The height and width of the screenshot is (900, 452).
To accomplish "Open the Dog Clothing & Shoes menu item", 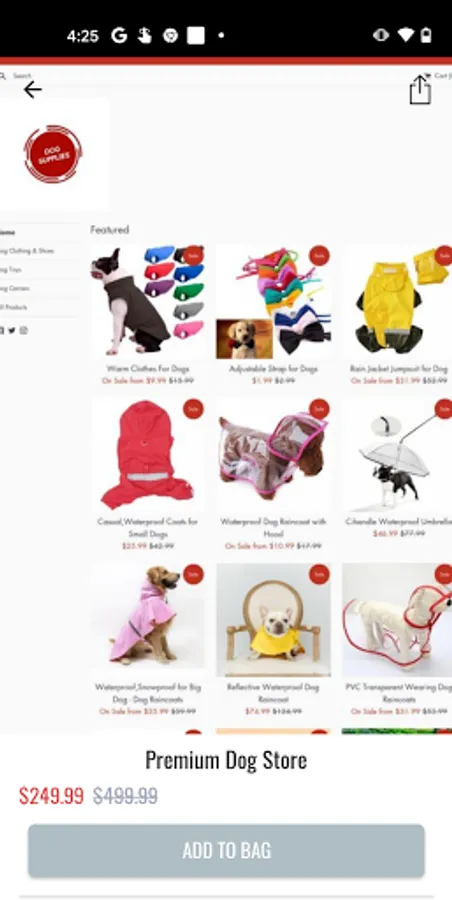I will [x=27, y=251].
